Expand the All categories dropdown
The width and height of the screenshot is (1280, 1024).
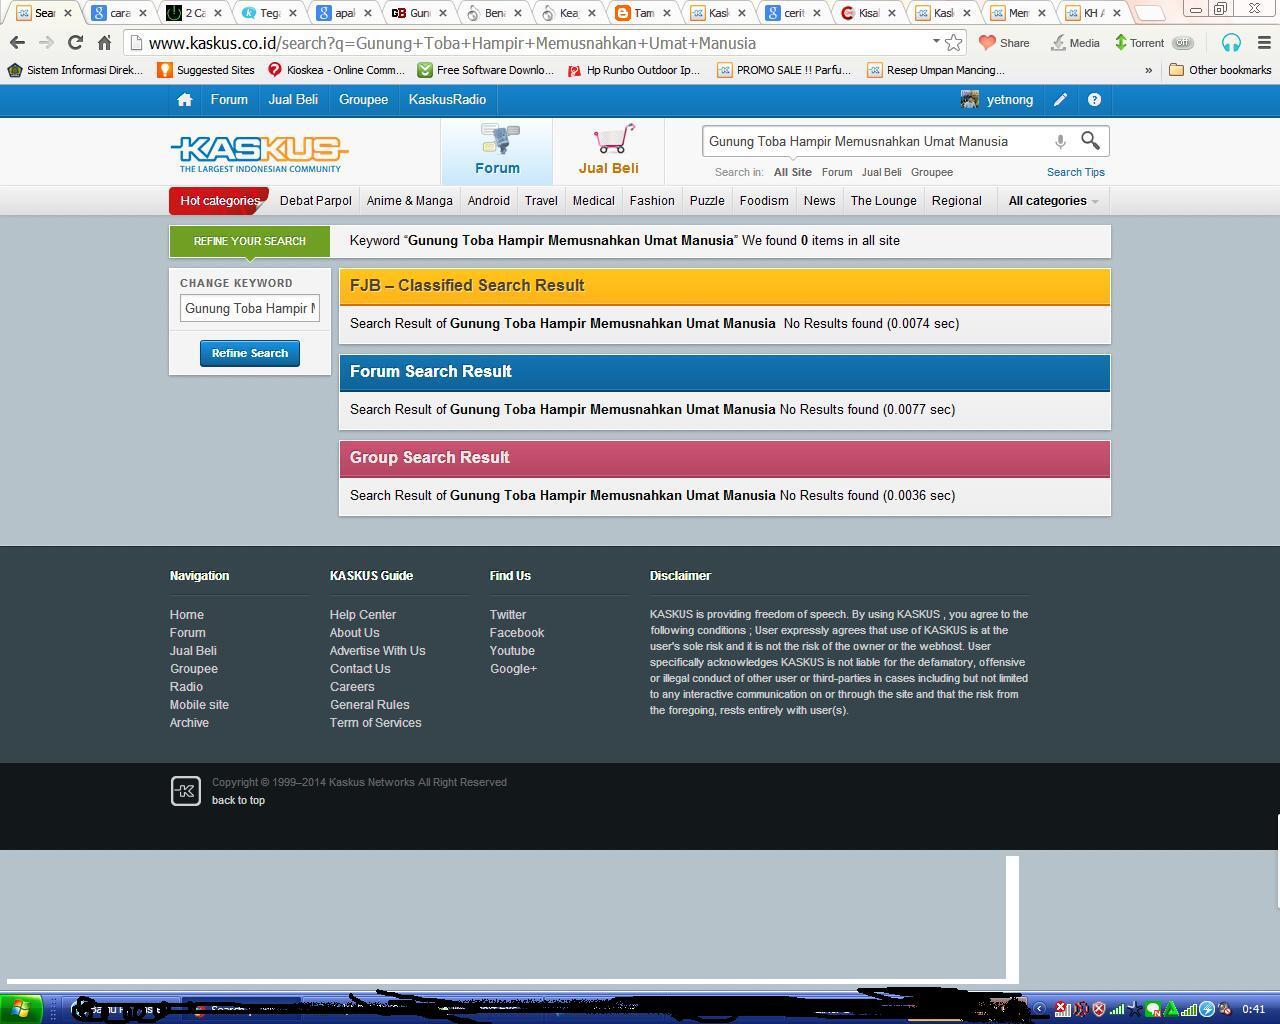[1053, 201]
